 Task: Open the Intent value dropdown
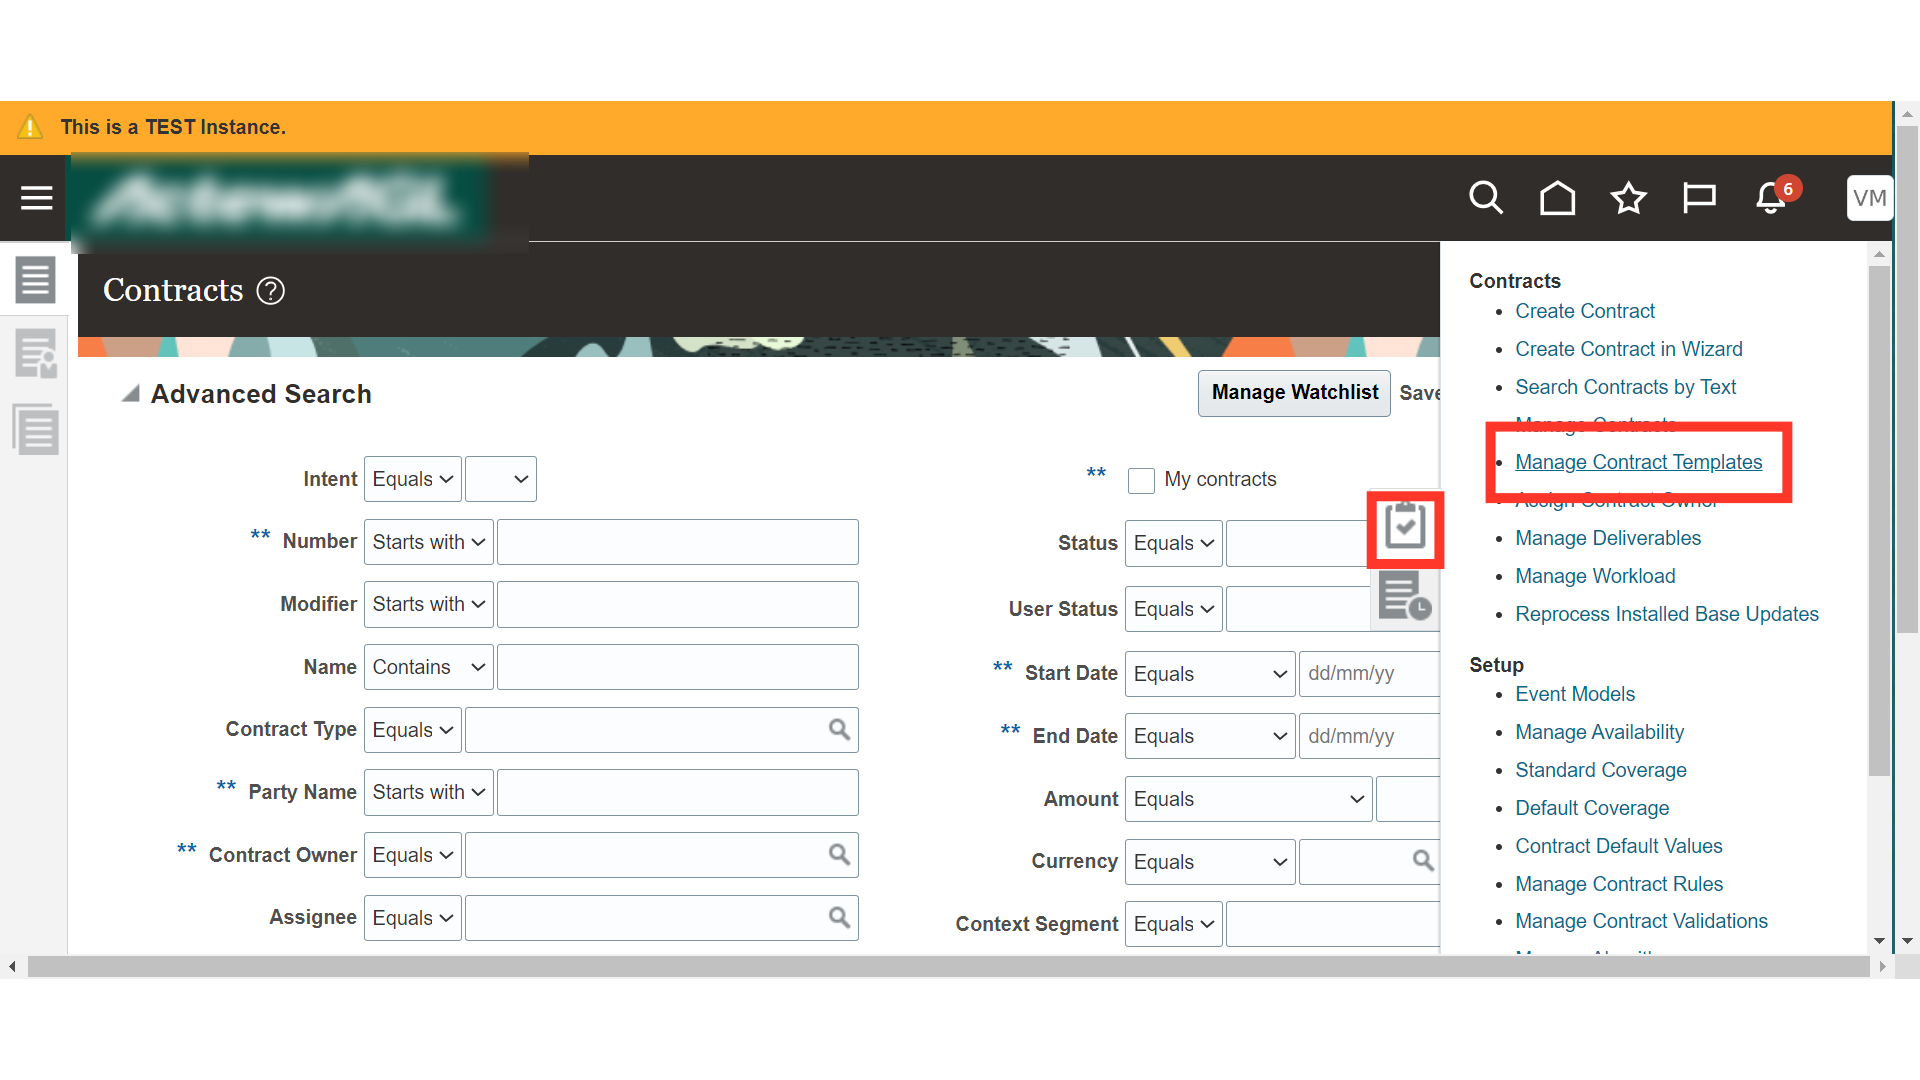pos(501,479)
